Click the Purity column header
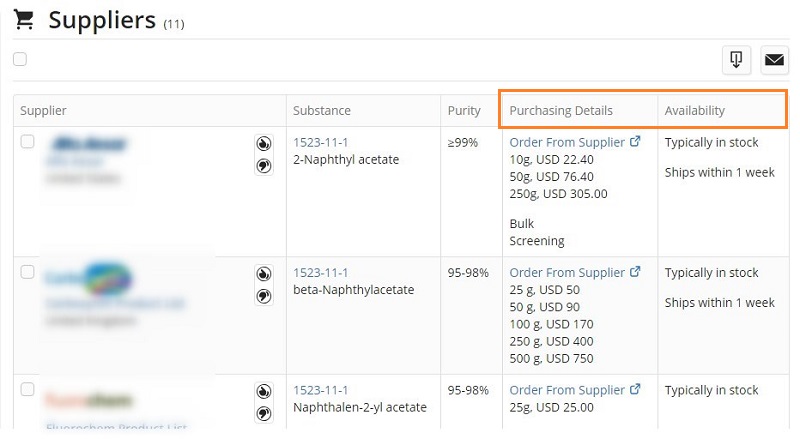The image size is (800, 439). [x=464, y=111]
